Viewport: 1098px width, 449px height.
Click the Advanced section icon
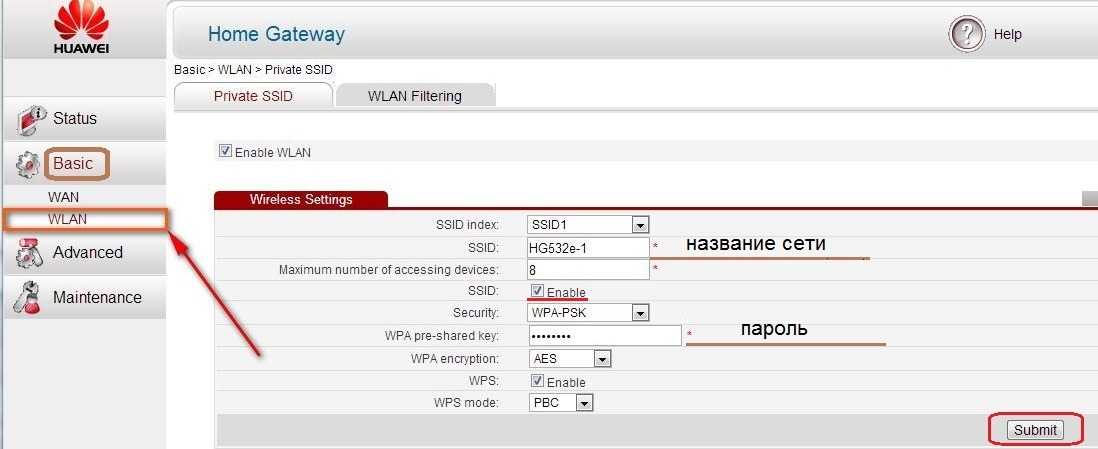pos(30,253)
